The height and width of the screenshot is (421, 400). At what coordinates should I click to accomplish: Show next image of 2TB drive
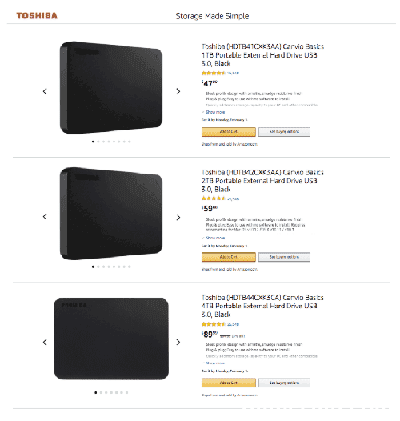tap(178, 217)
